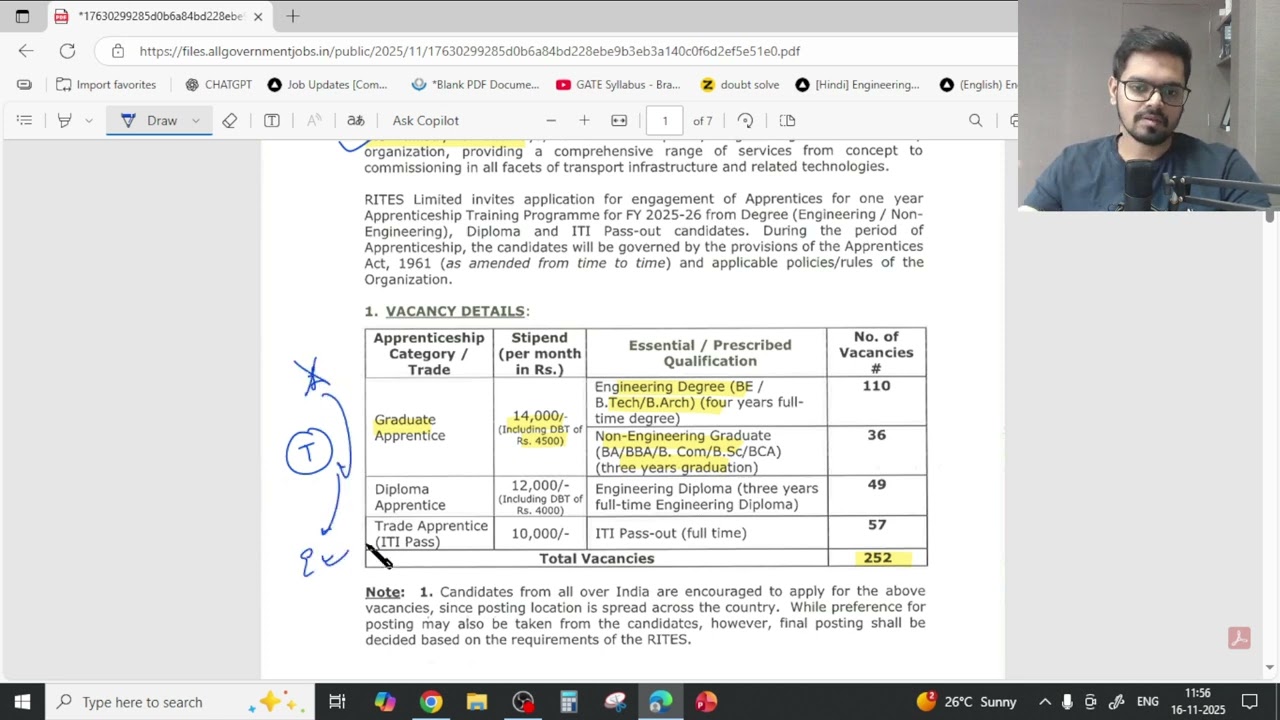Open the notification center icon
Image resolution: width=1280 pixels, height=720 pixels.
coord(1250,702)
